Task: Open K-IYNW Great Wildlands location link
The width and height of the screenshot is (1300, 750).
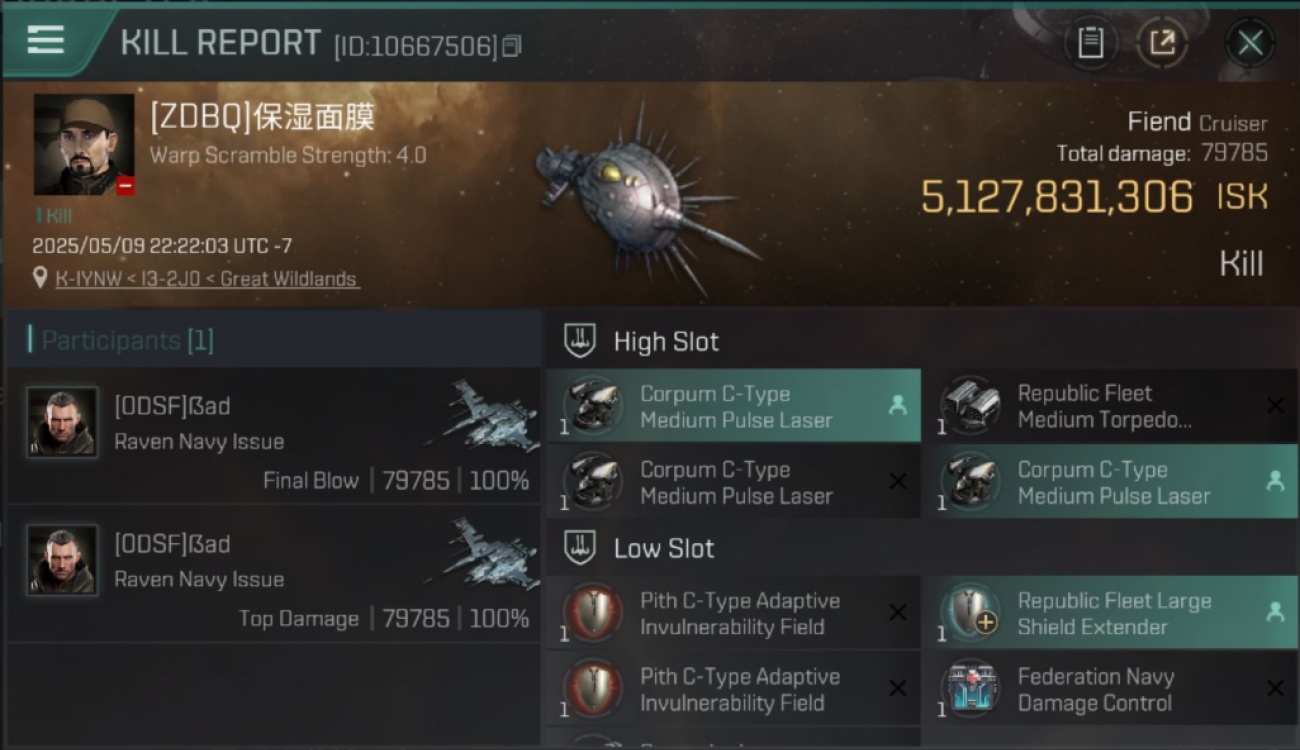Action: [x=206, y=279]
